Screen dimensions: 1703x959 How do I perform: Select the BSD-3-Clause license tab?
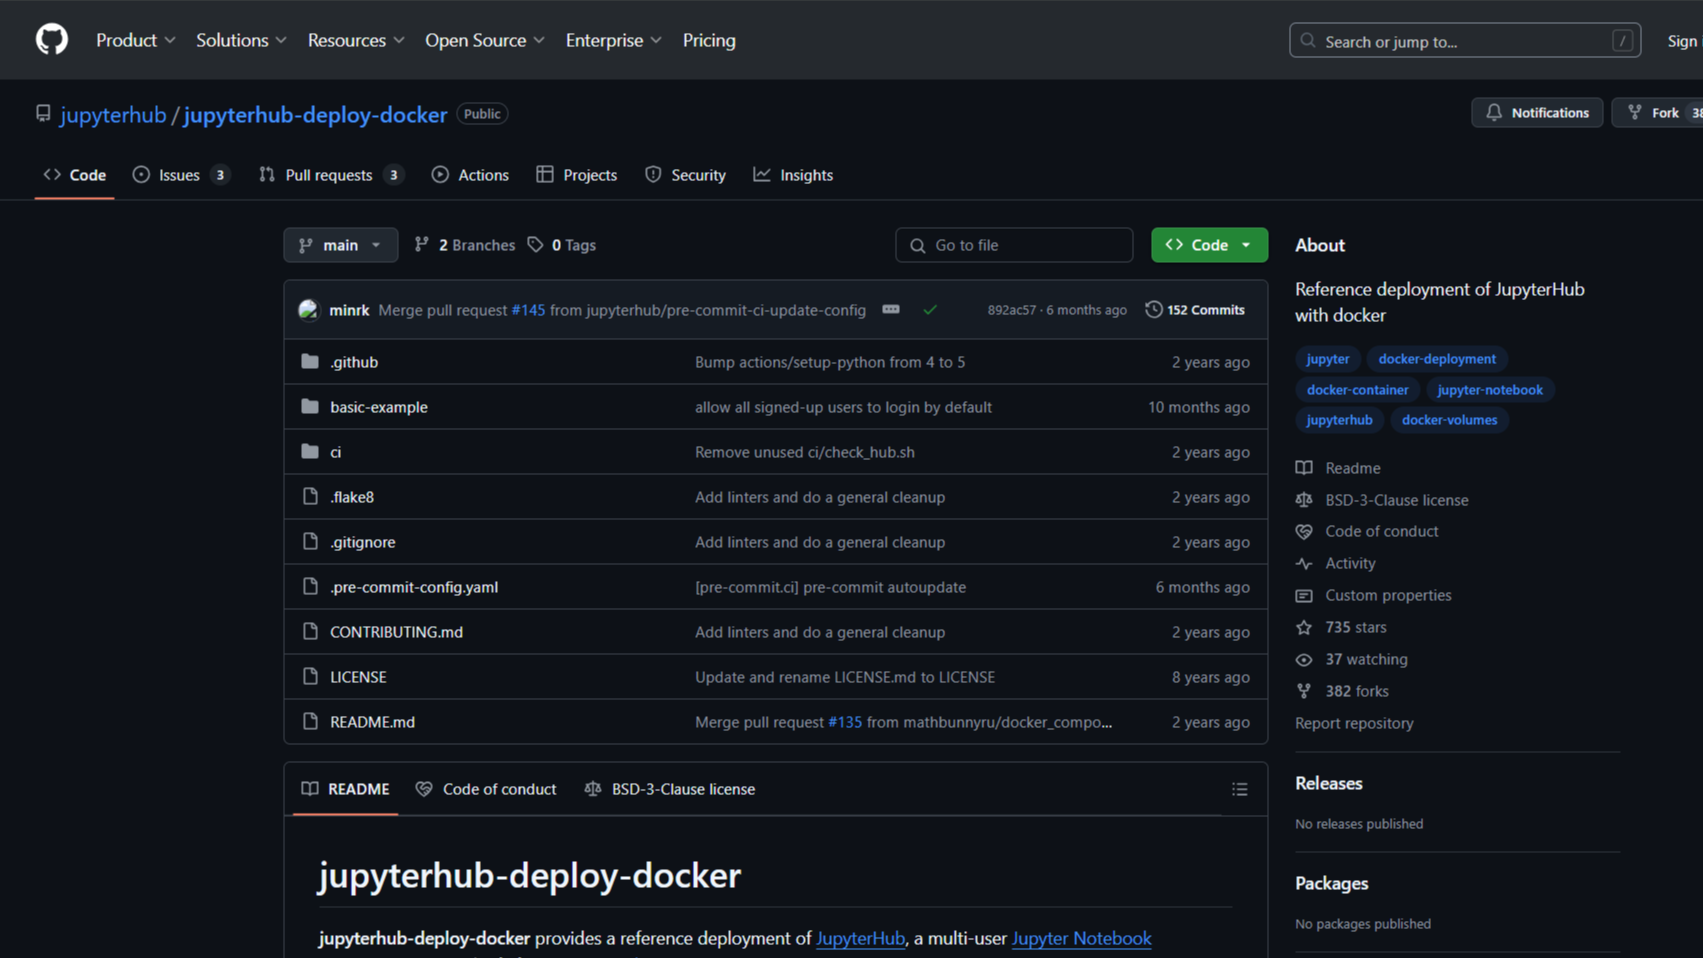click(x=670, y=789)
